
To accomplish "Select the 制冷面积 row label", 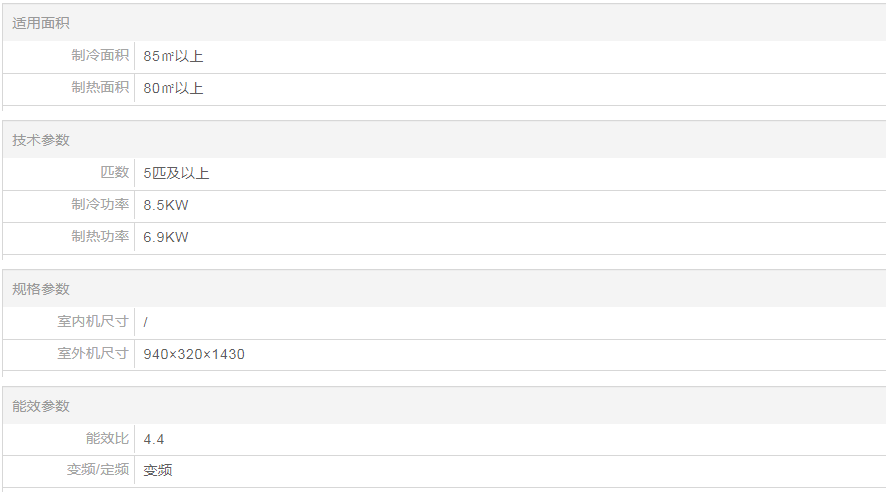I will (100, 56).
